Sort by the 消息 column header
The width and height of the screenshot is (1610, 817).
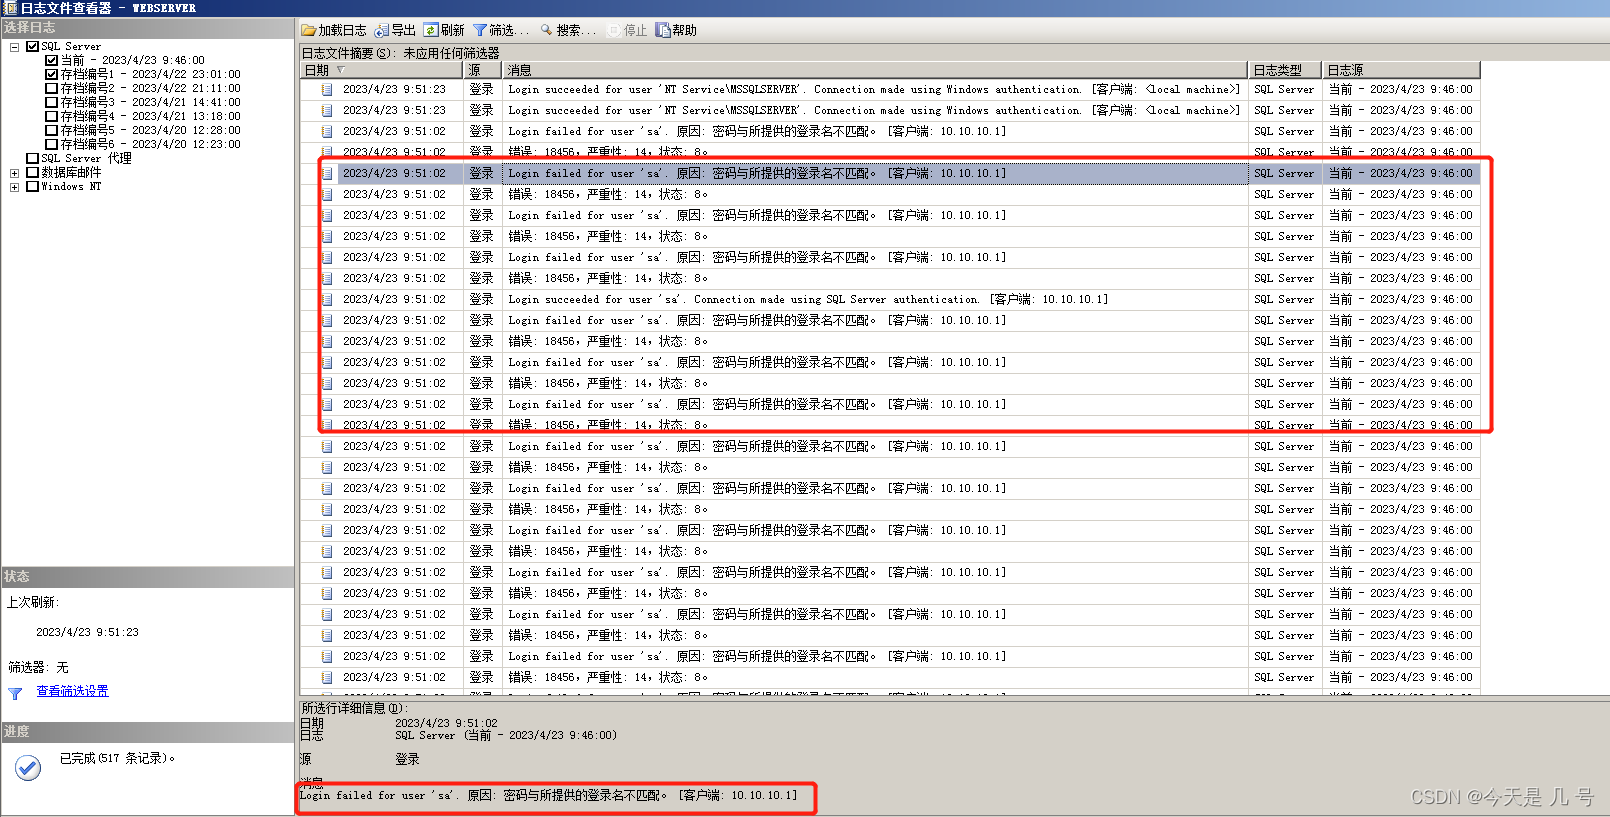(x=875, y=70)
